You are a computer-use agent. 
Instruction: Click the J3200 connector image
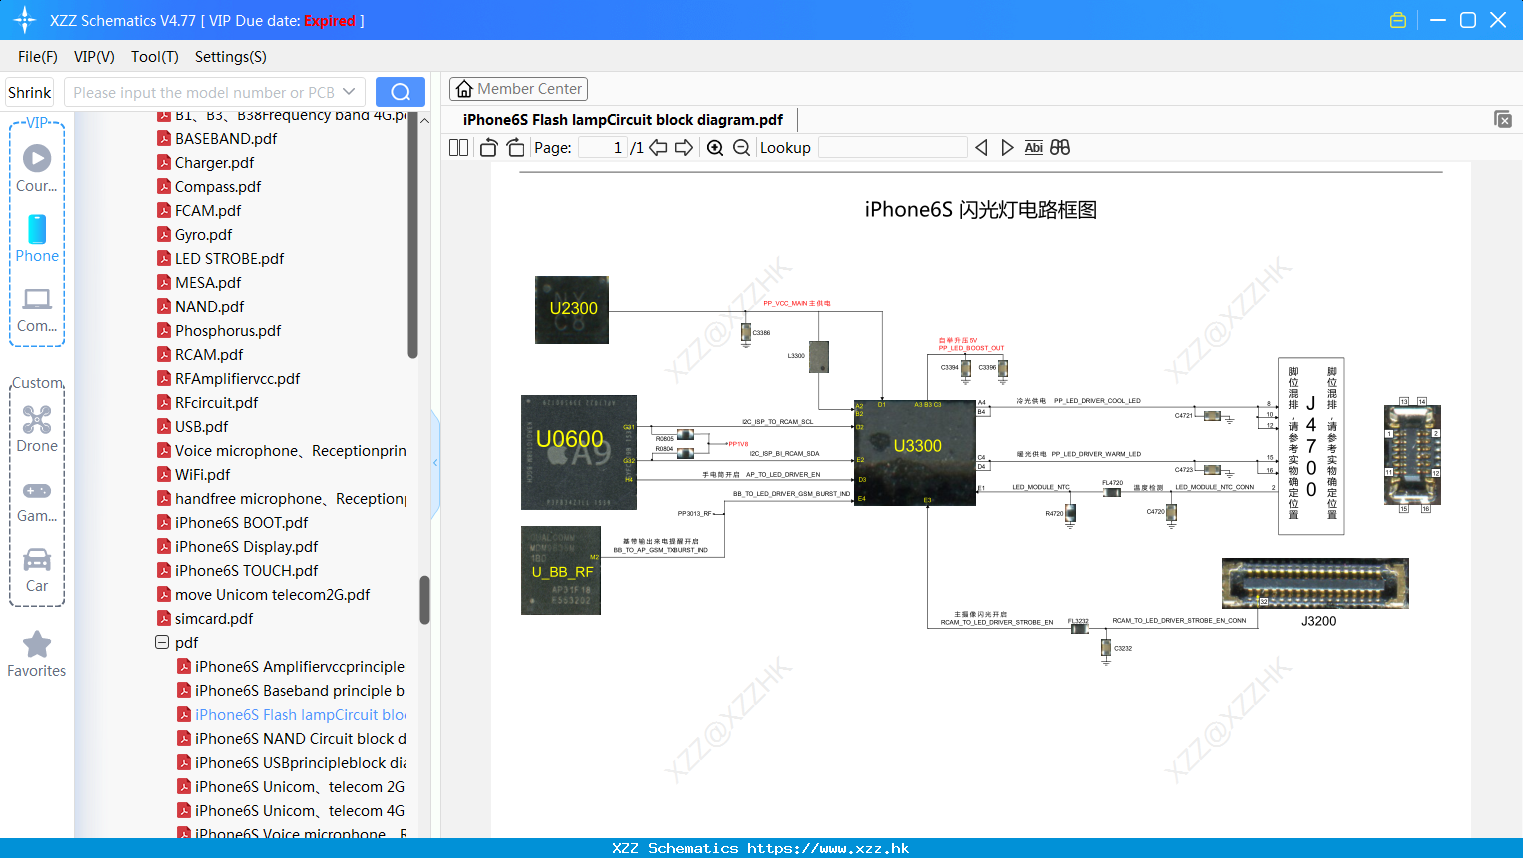pyautogui.click(x=1315, y=584)
